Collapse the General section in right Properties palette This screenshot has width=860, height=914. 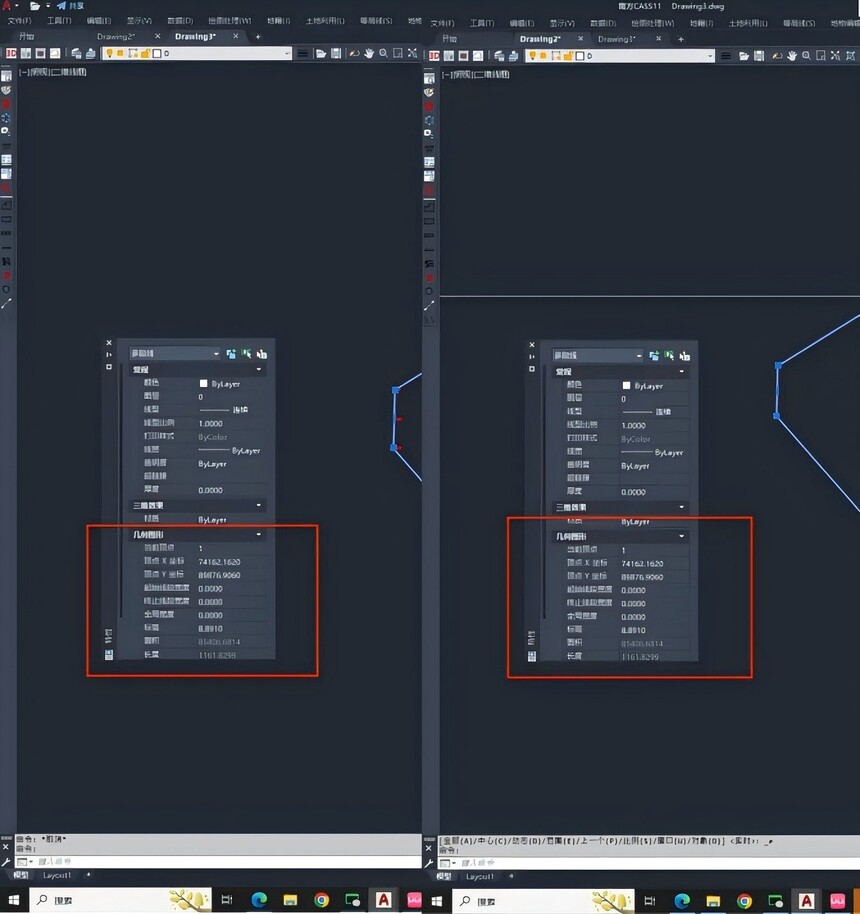click(682, 371)
